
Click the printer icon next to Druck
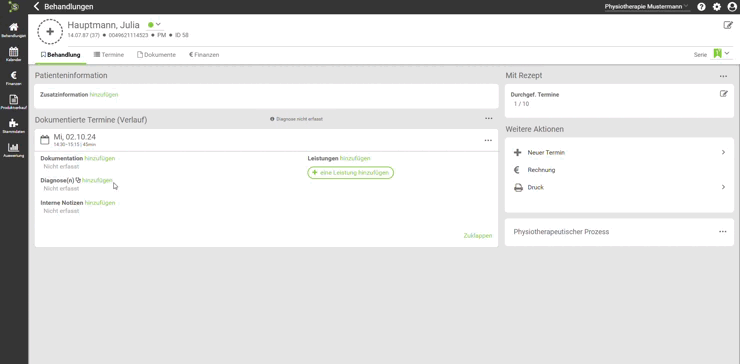point(518,187)
